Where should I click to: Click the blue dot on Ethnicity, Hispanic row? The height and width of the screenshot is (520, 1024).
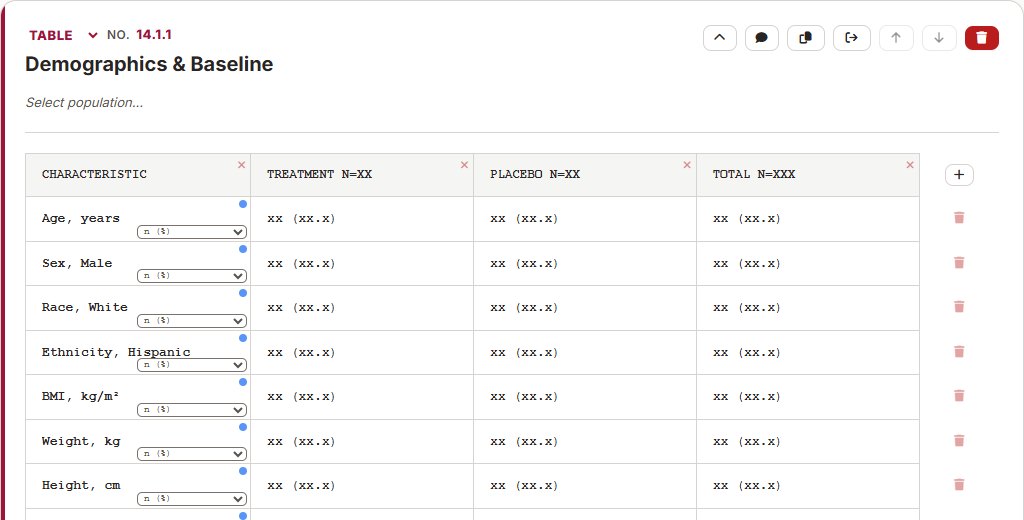(x=243, y=338)
